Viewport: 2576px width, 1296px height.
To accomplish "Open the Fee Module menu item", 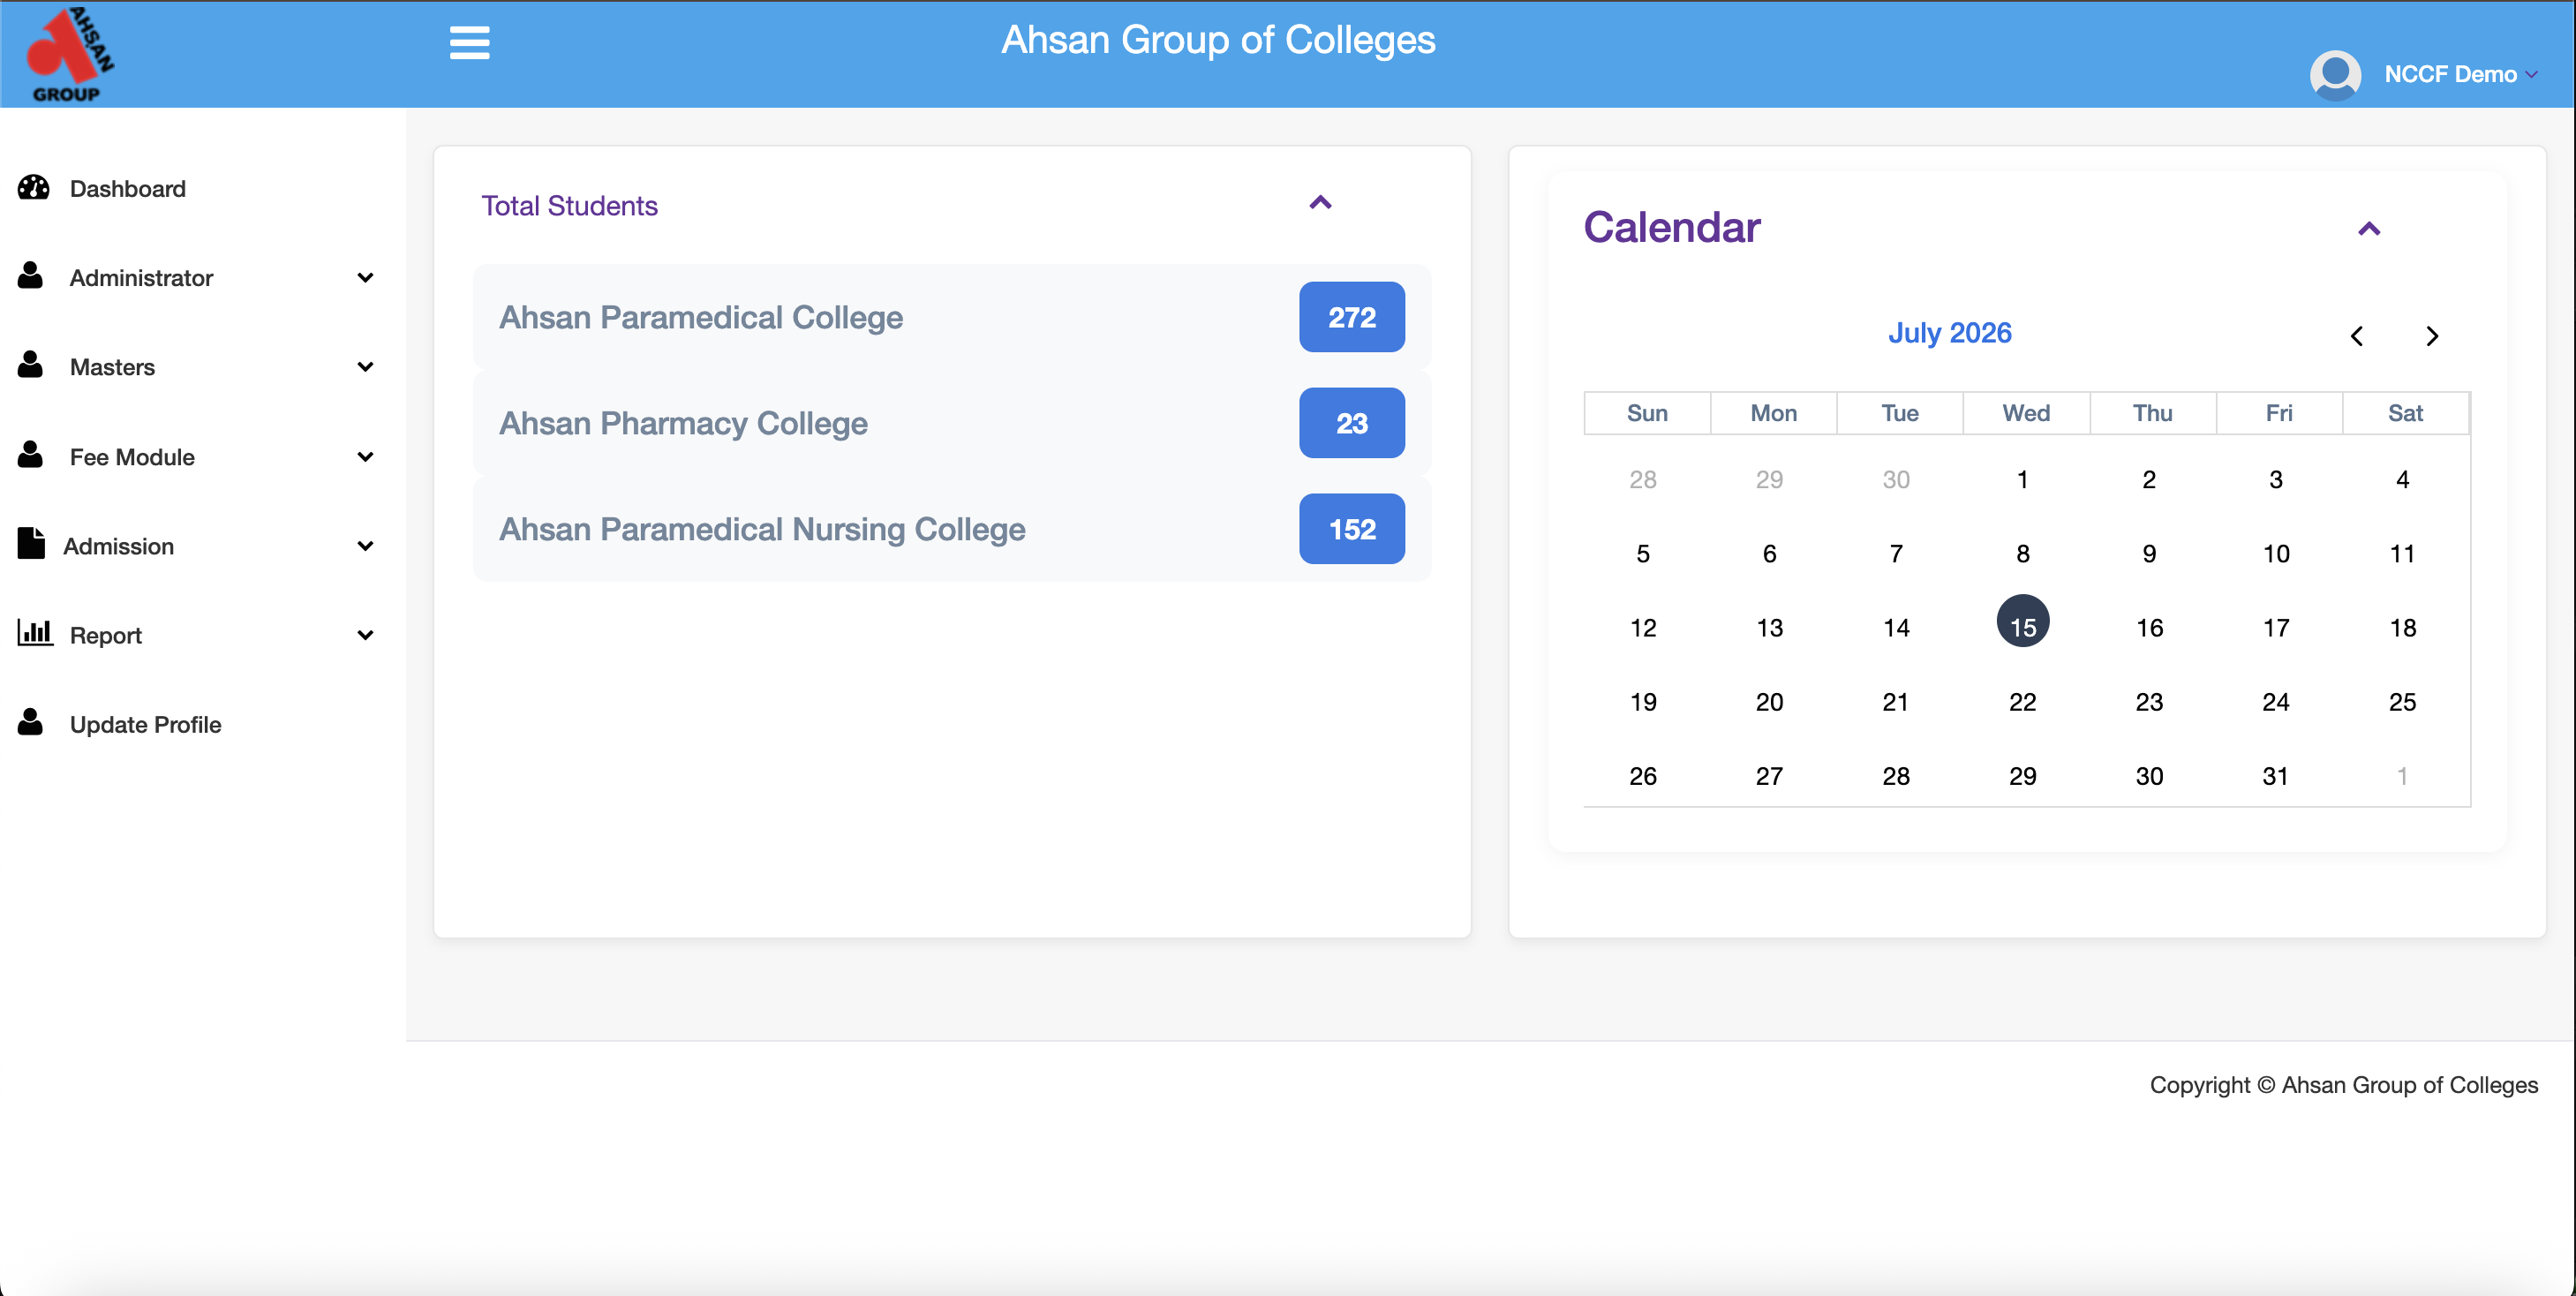I will pyautogui.click(x=132, y=457).
